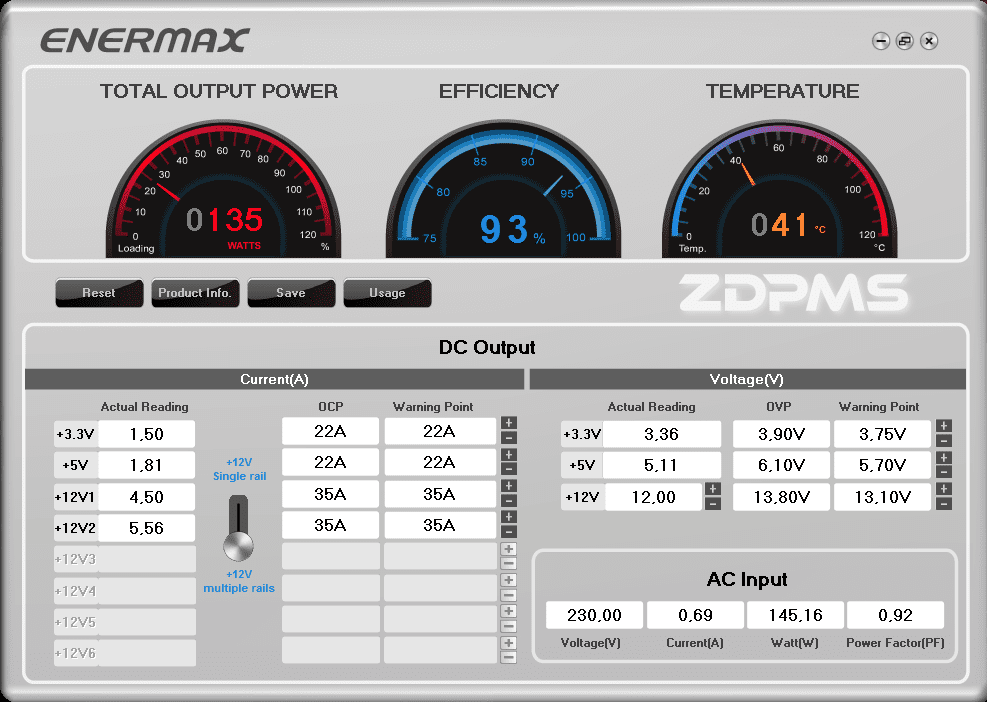Click the voltage warning value 13,10V
Viewport: 987px width, 702px height.
[883, 497]
